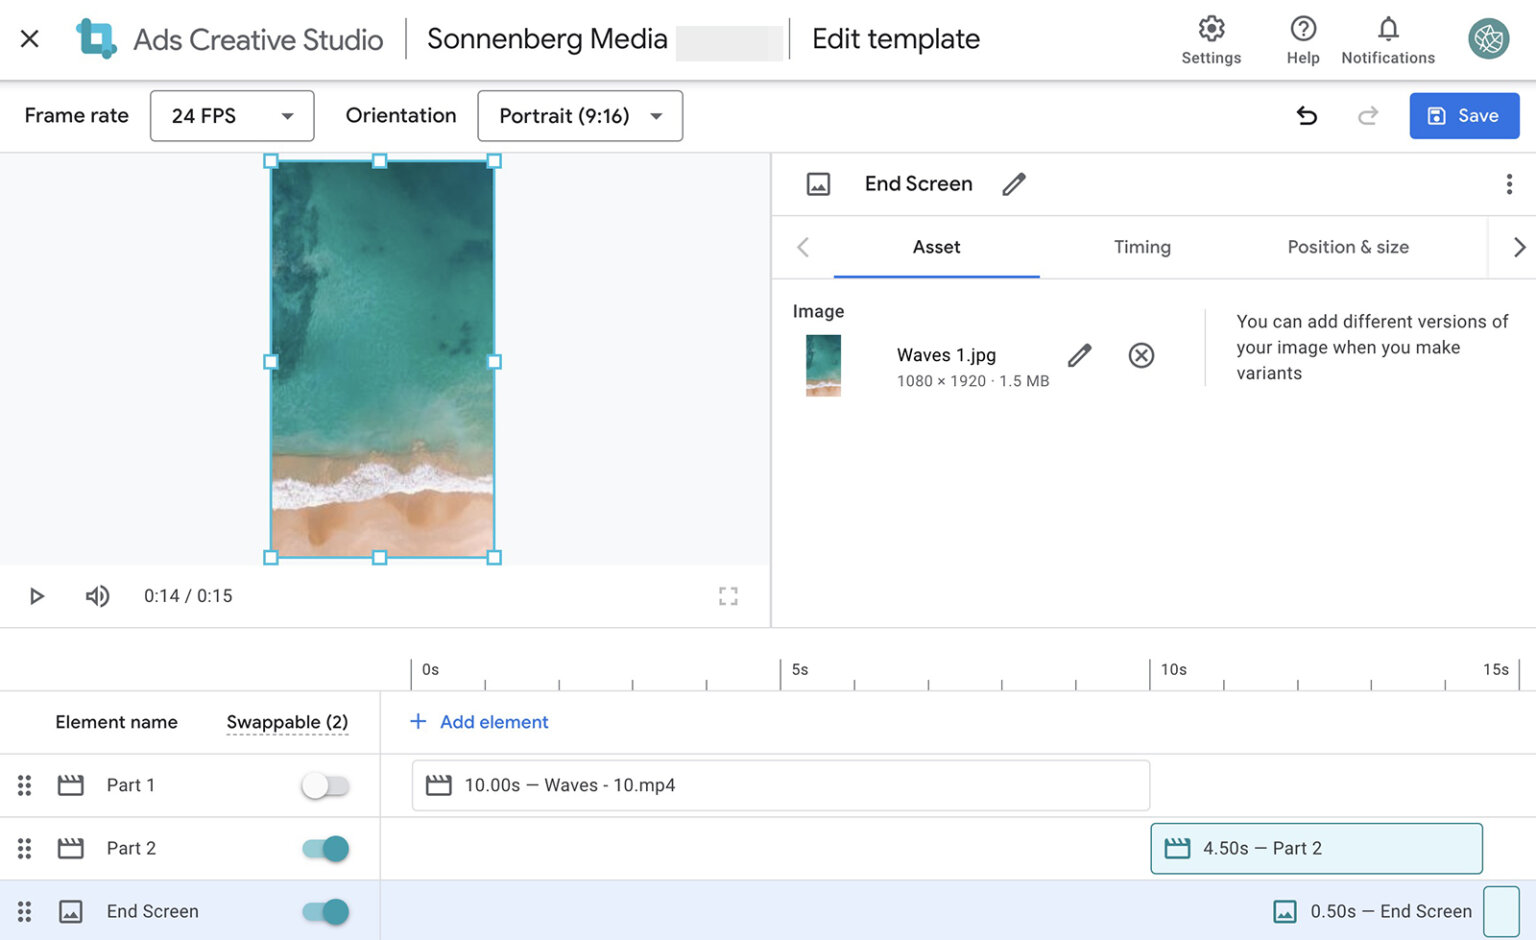The image size is (1536, 940).
Task: Click the bottom-right resize handle of the image
Action: coord(494,557)
